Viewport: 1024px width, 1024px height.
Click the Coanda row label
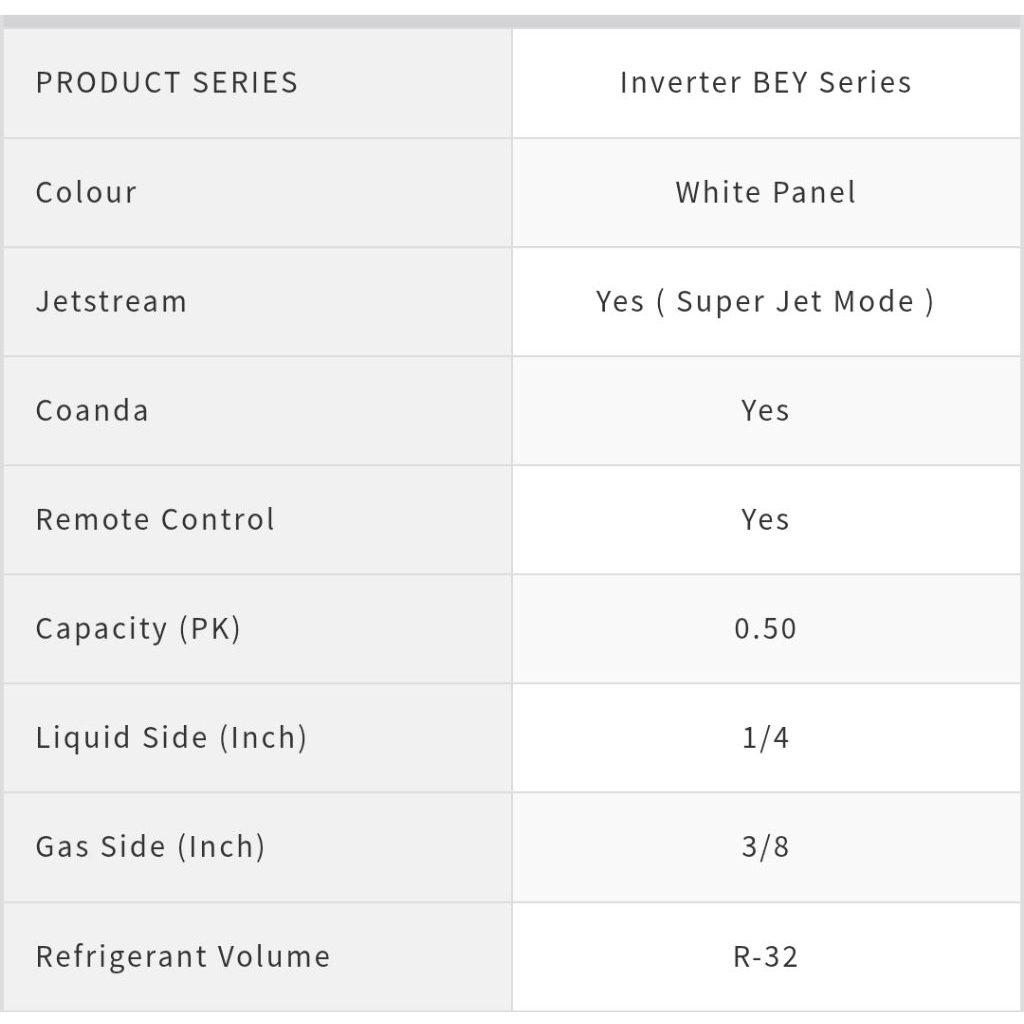(x=92, y=410)
